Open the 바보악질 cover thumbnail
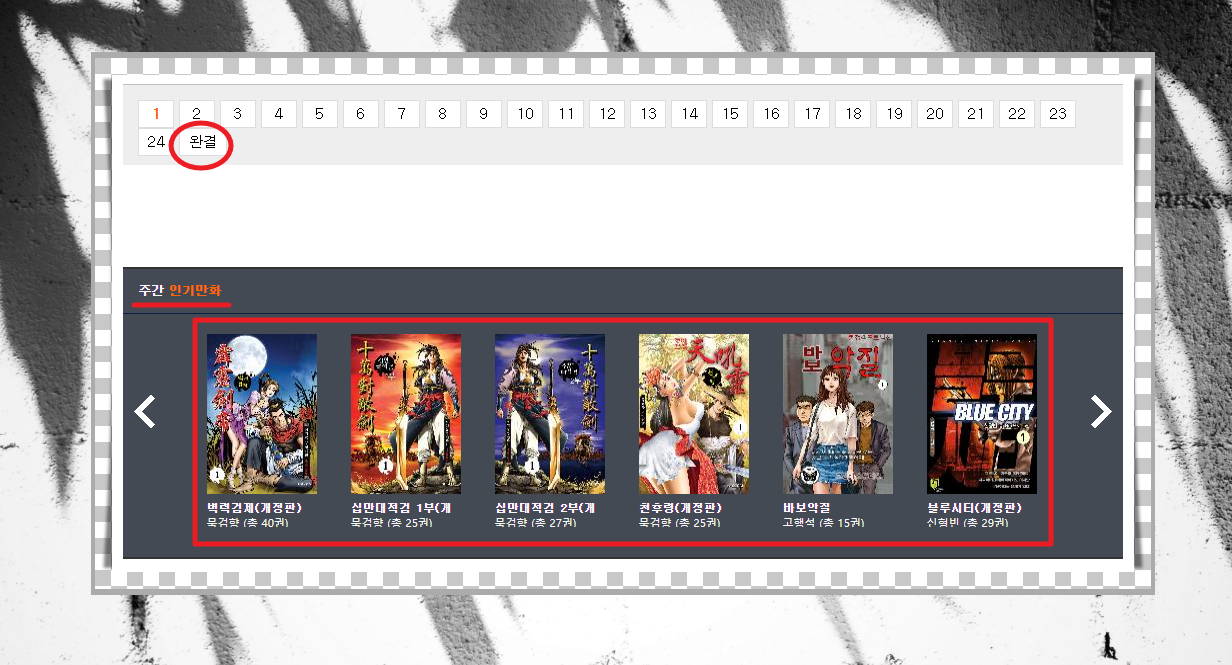Screen dimensions: 1232x665 [838, 414]
